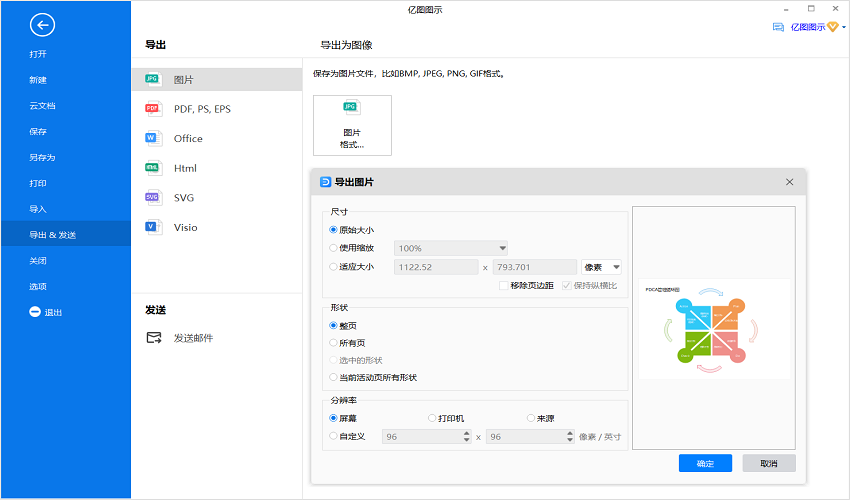The width and height of the screenshot is (850, 500).
Task: Open the 打开 menu item
Action: point(38,54)
